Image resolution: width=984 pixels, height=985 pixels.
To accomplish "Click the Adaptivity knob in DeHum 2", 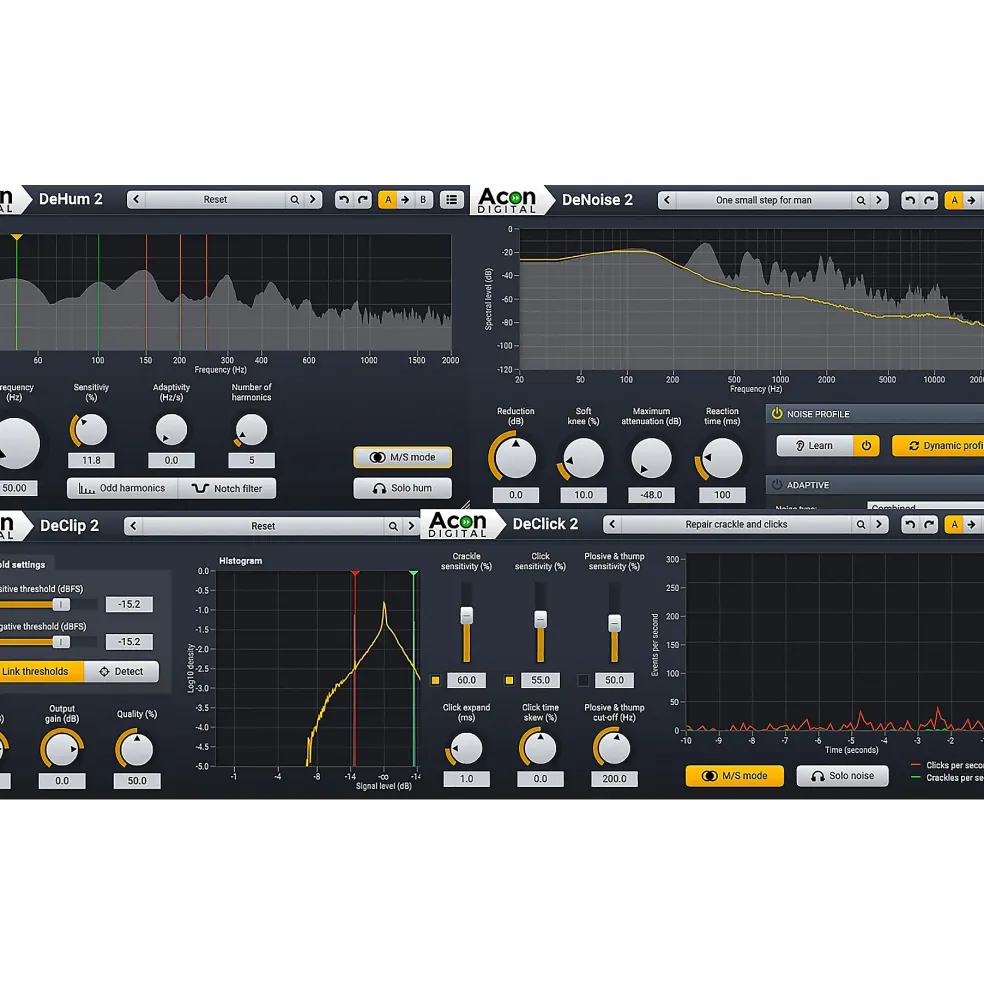I will [x=172, y=430].
